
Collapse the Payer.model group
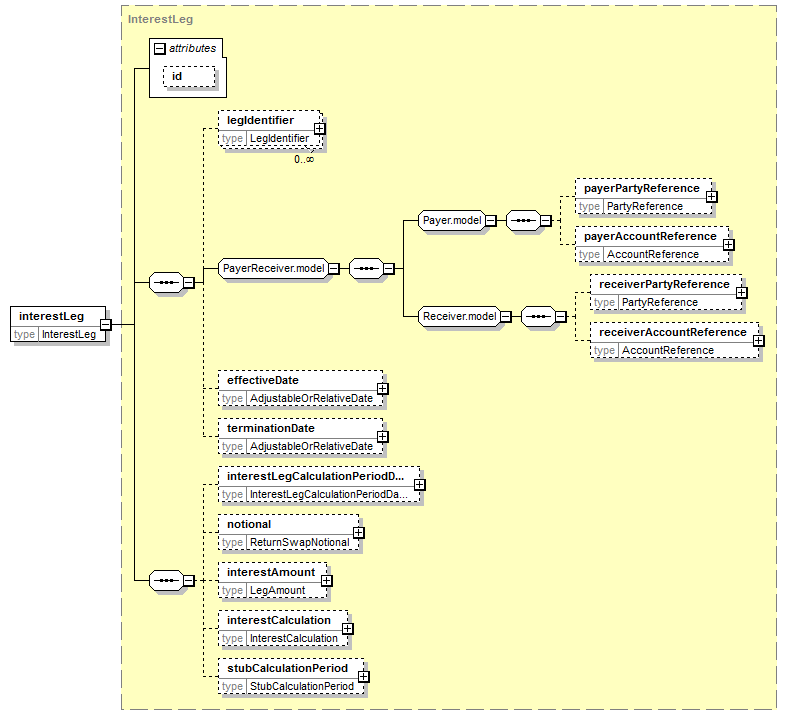(x=491, y=220)
